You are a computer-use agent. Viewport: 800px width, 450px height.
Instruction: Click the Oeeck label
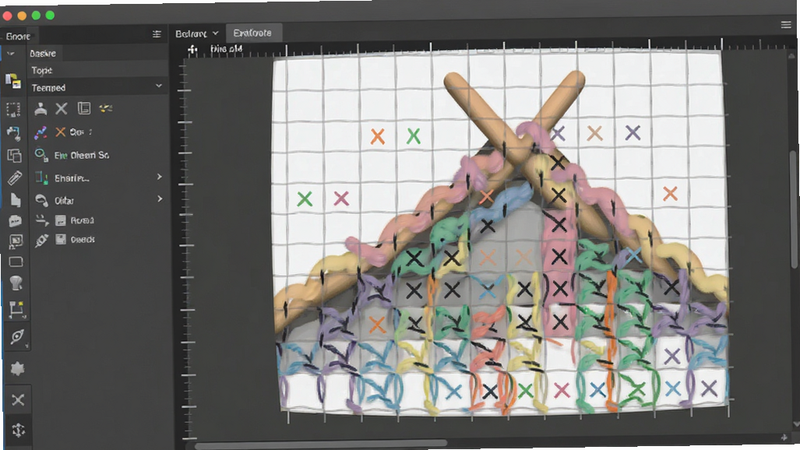[x=83, y=239]
